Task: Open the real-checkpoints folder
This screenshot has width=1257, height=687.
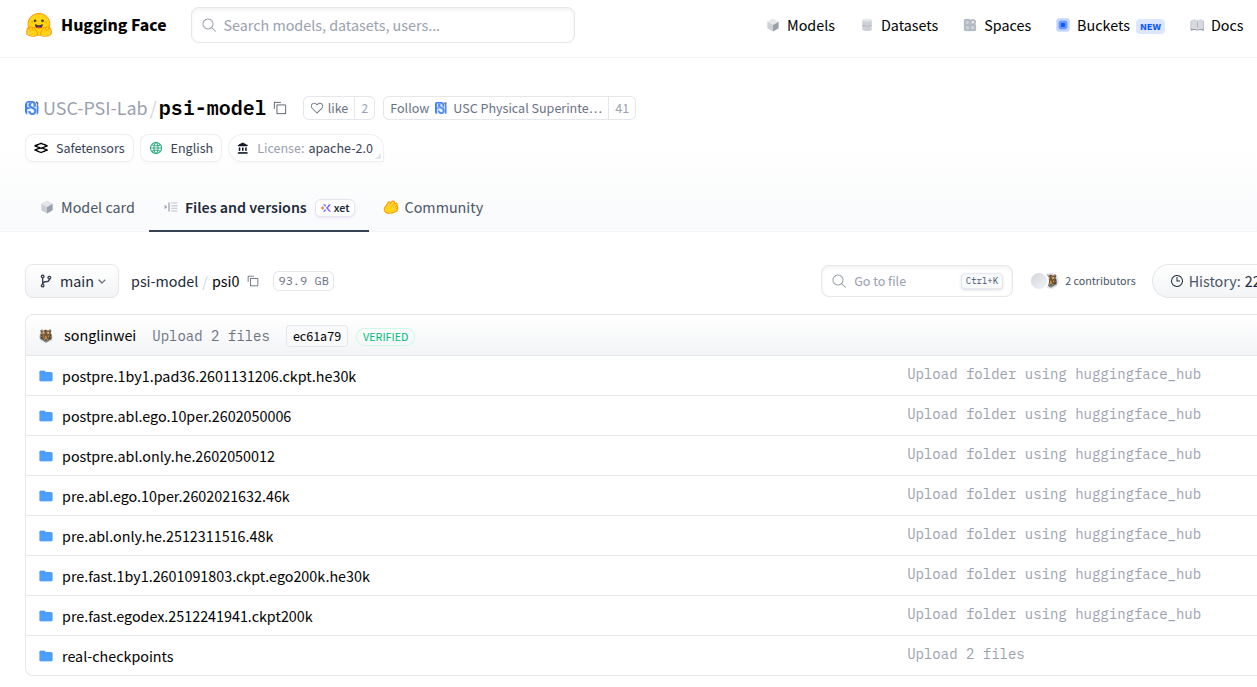Action: tap(118, 656)
